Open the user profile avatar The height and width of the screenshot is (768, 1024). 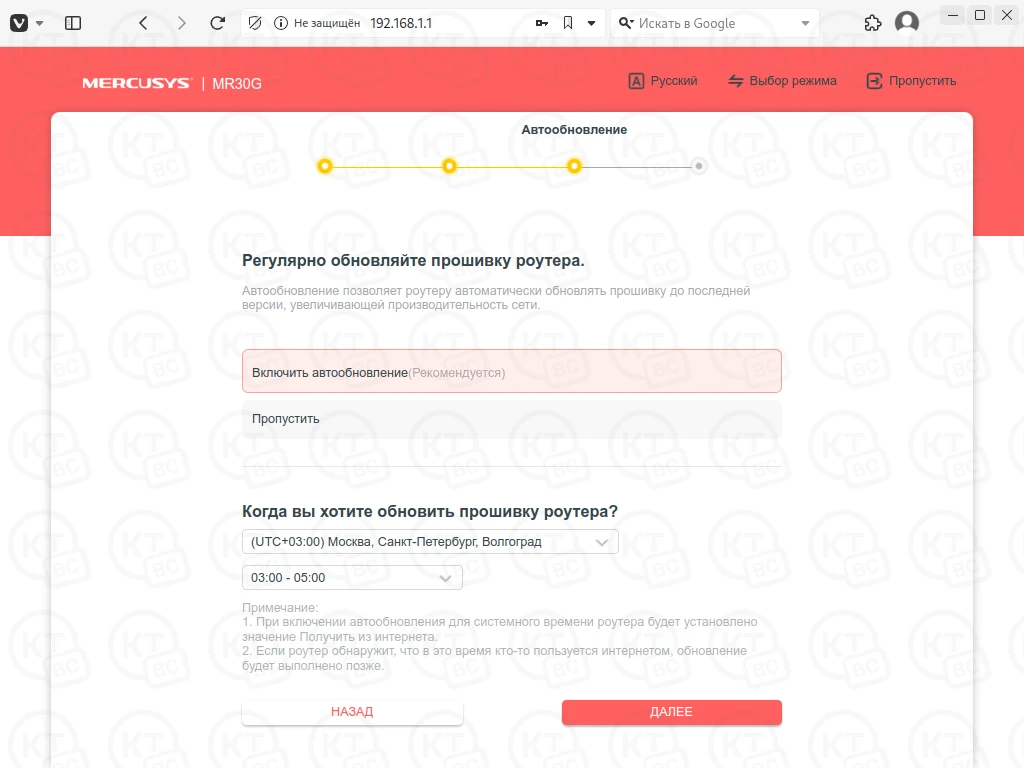pyautogui.click(x=907, y=23)
